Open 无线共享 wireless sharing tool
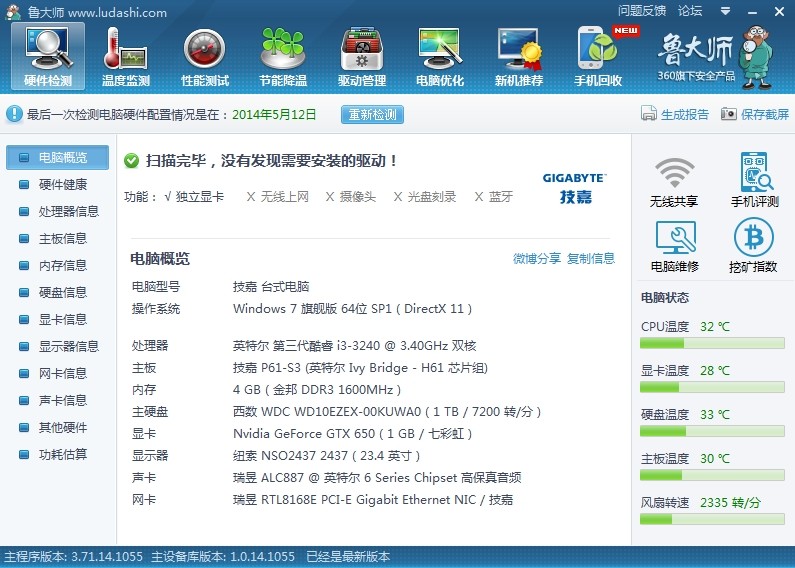Image resolution: width=795 pixels, height=568 pixels. 674,181
